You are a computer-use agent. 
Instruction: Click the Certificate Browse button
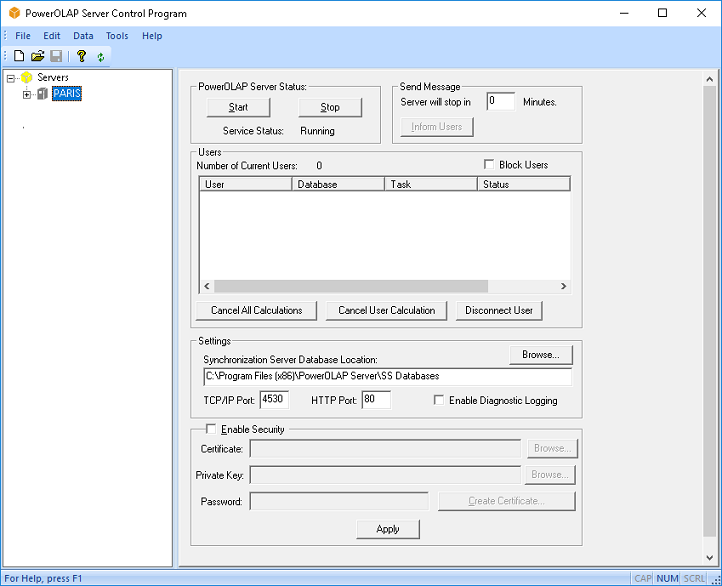[553, 448]
